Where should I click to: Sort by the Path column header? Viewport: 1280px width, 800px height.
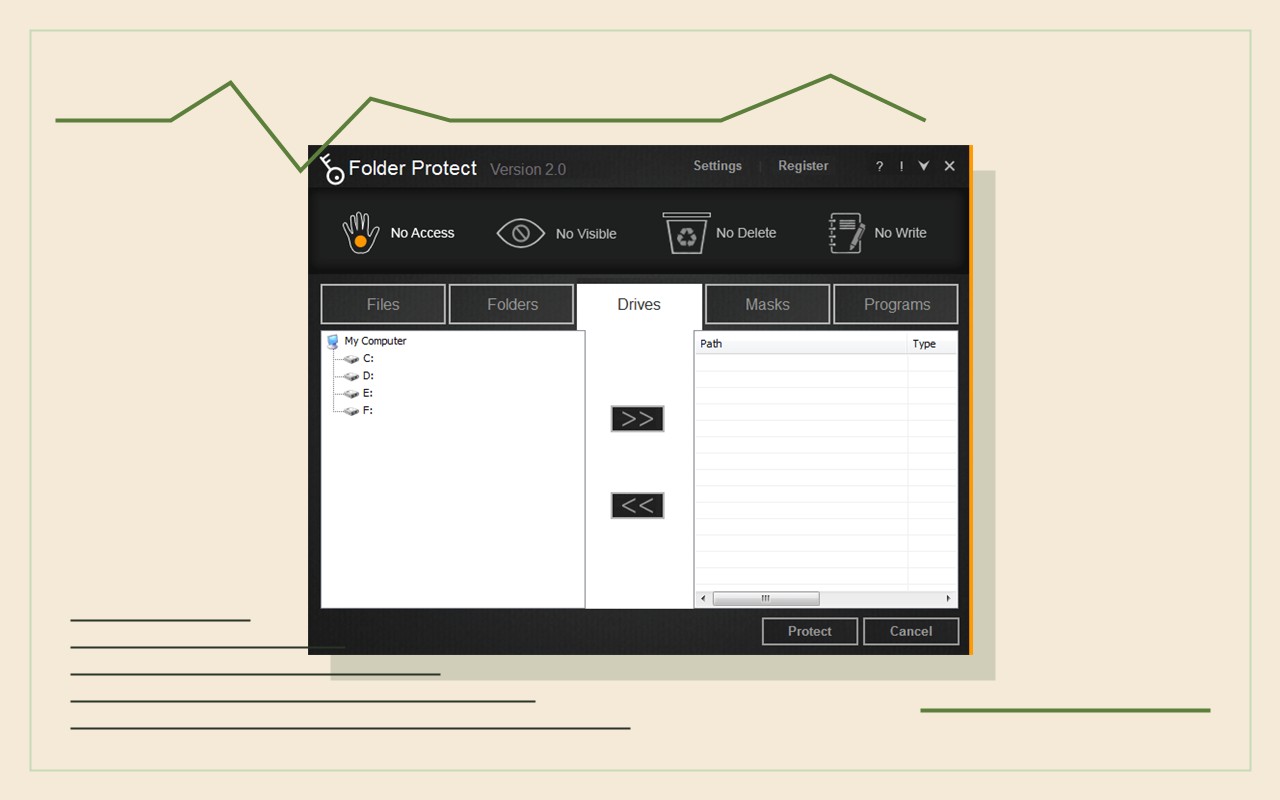801,343
